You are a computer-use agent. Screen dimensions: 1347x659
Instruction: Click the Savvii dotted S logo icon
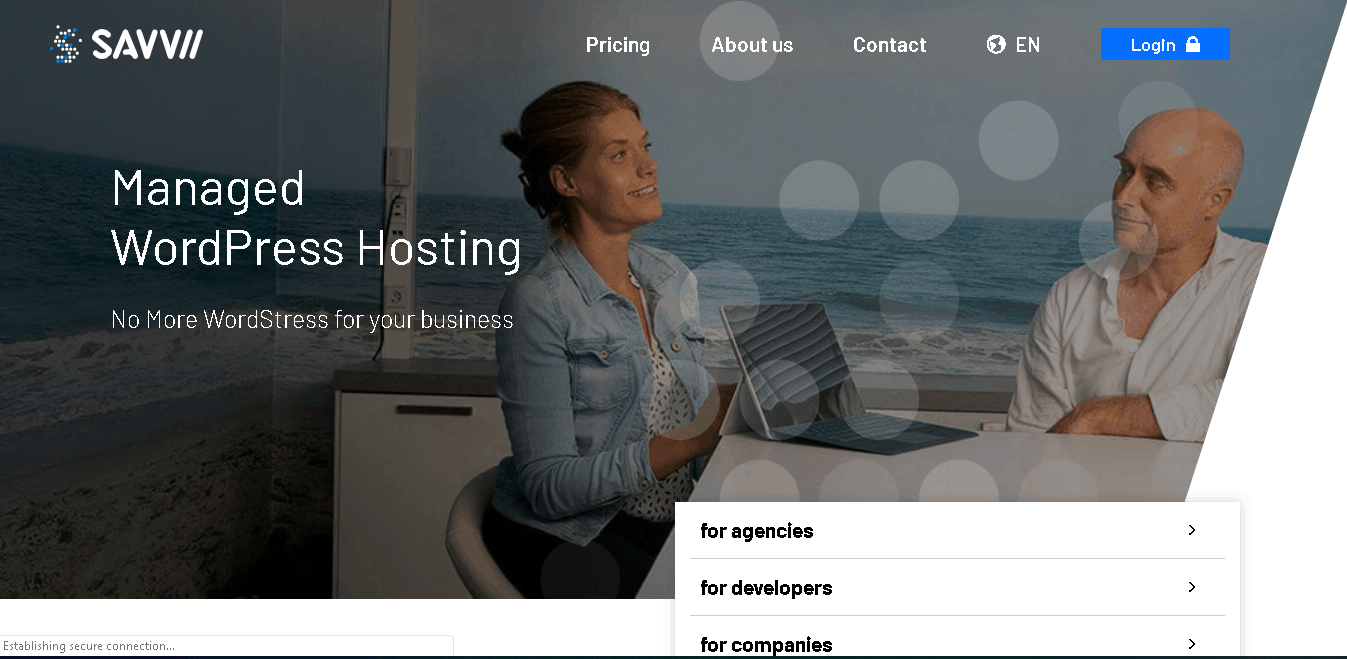[67, 44]
